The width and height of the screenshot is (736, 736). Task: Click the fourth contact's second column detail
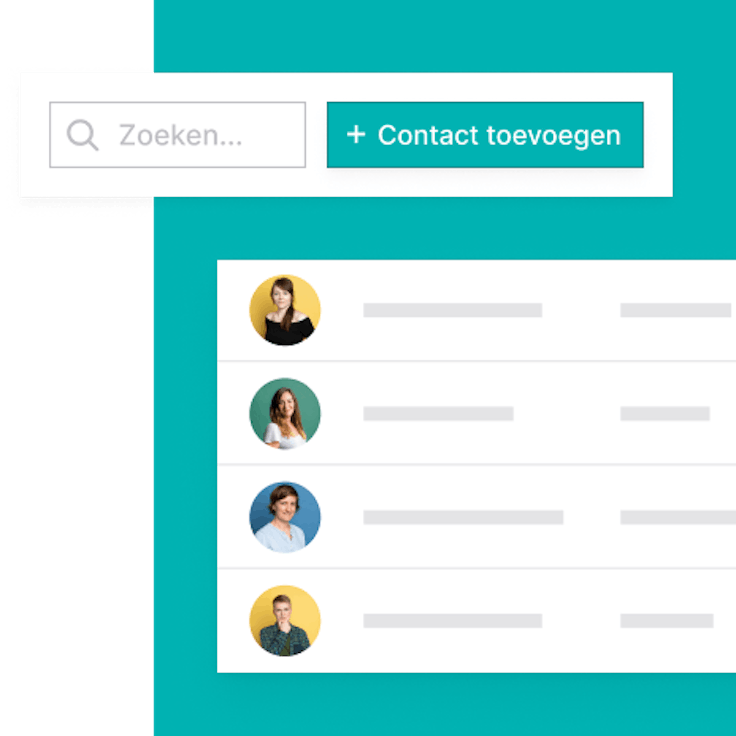pyautogui.click(x=667, y=621)
